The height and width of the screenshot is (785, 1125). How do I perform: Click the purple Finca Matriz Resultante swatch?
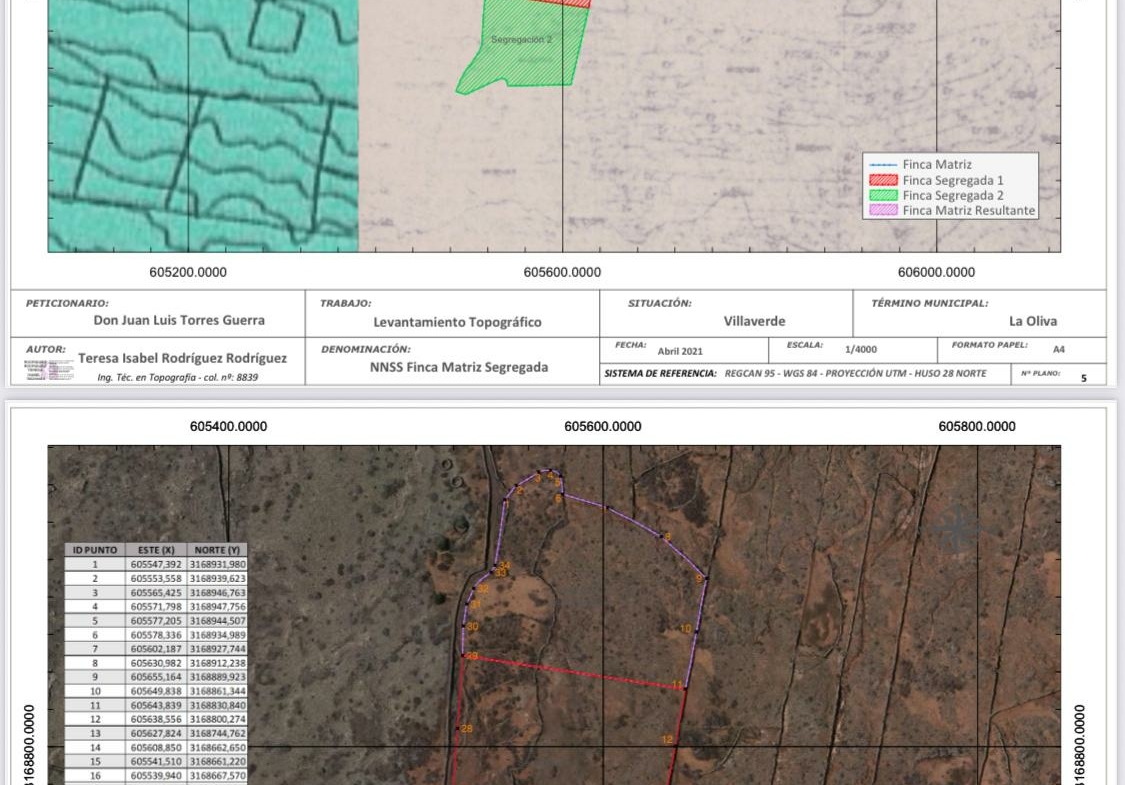click(x=883, y=211)
